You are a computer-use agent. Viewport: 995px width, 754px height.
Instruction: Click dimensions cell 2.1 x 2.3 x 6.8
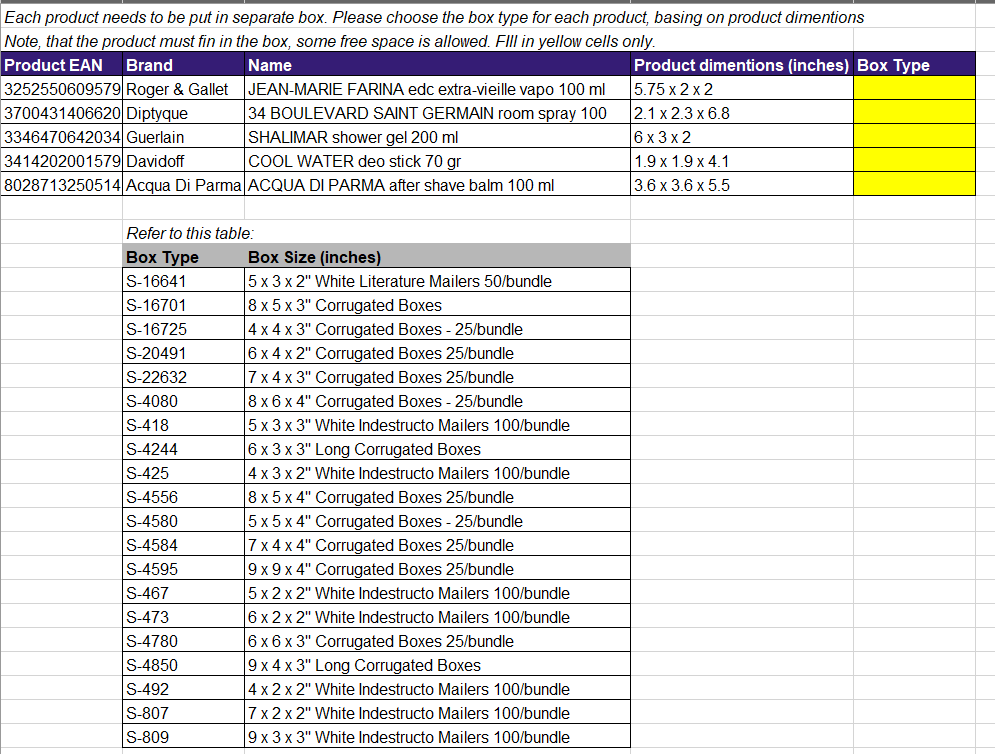(742, 112)
